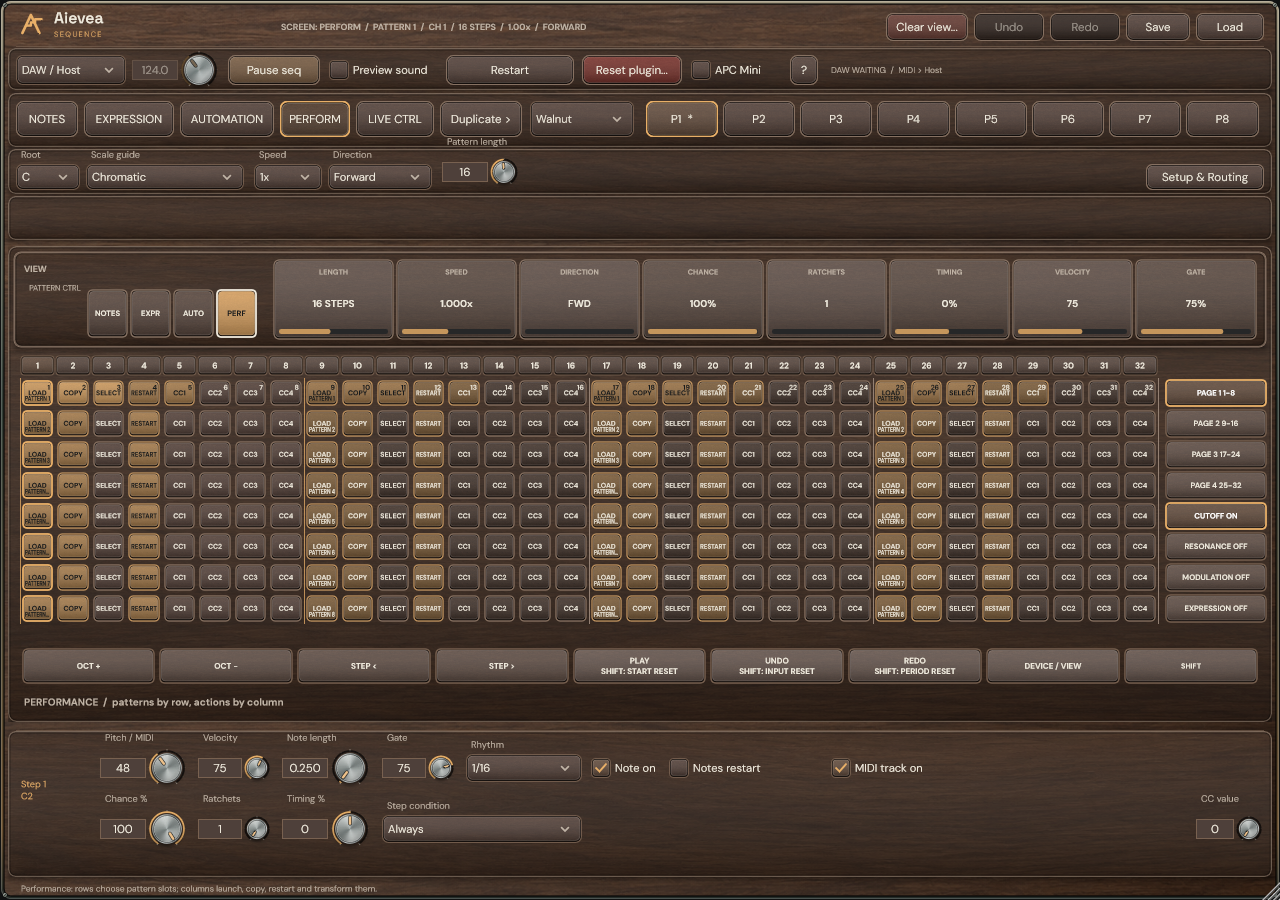
Task: Enable the Preview sound checkbox
Action: (339, 70)
